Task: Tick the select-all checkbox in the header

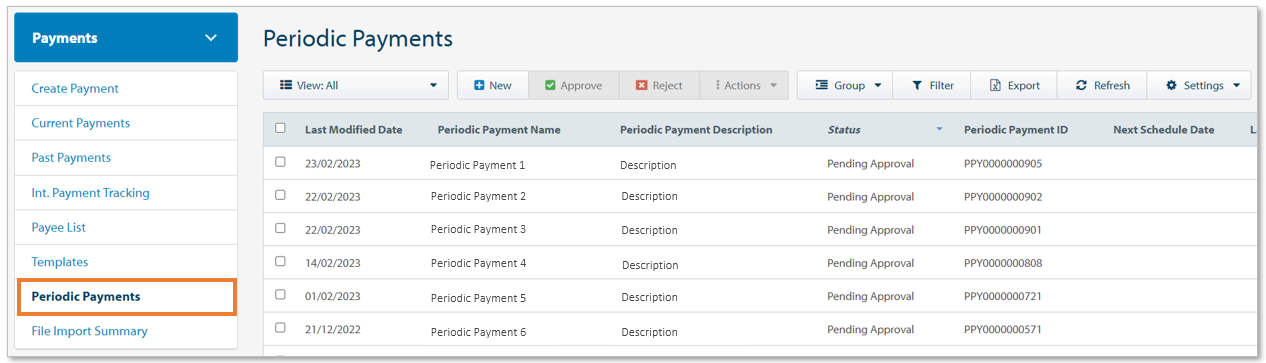Action: coord(280,128)
